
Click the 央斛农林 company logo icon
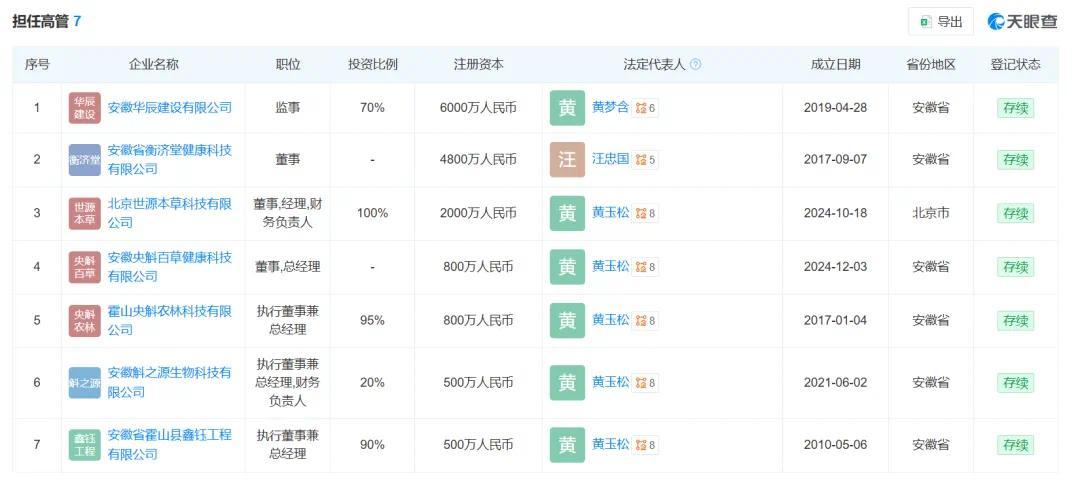click(84, 321)
